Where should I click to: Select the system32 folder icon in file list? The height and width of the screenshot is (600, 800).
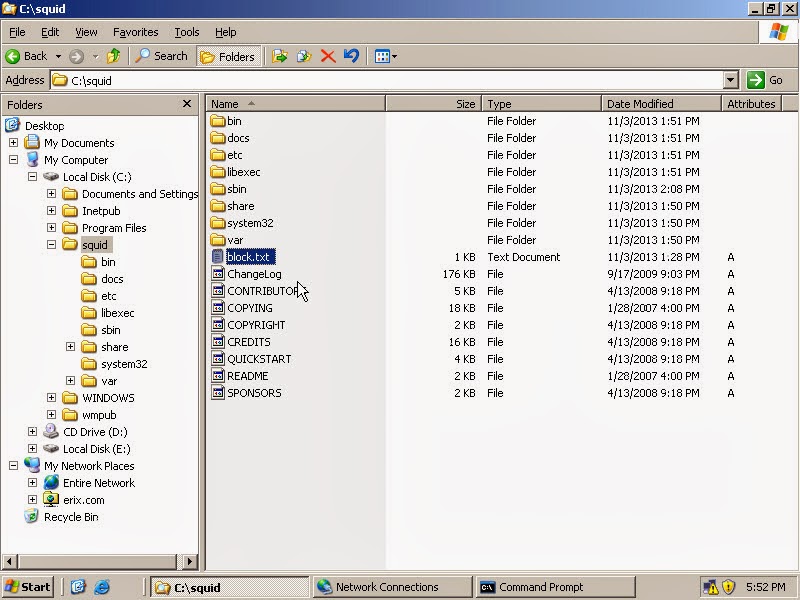pyautogui.click(x=218, y=223)
